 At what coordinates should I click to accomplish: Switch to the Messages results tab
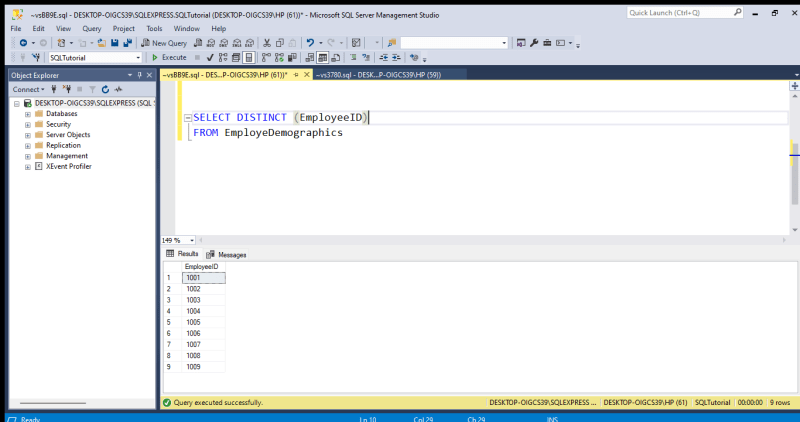[226, 255]
